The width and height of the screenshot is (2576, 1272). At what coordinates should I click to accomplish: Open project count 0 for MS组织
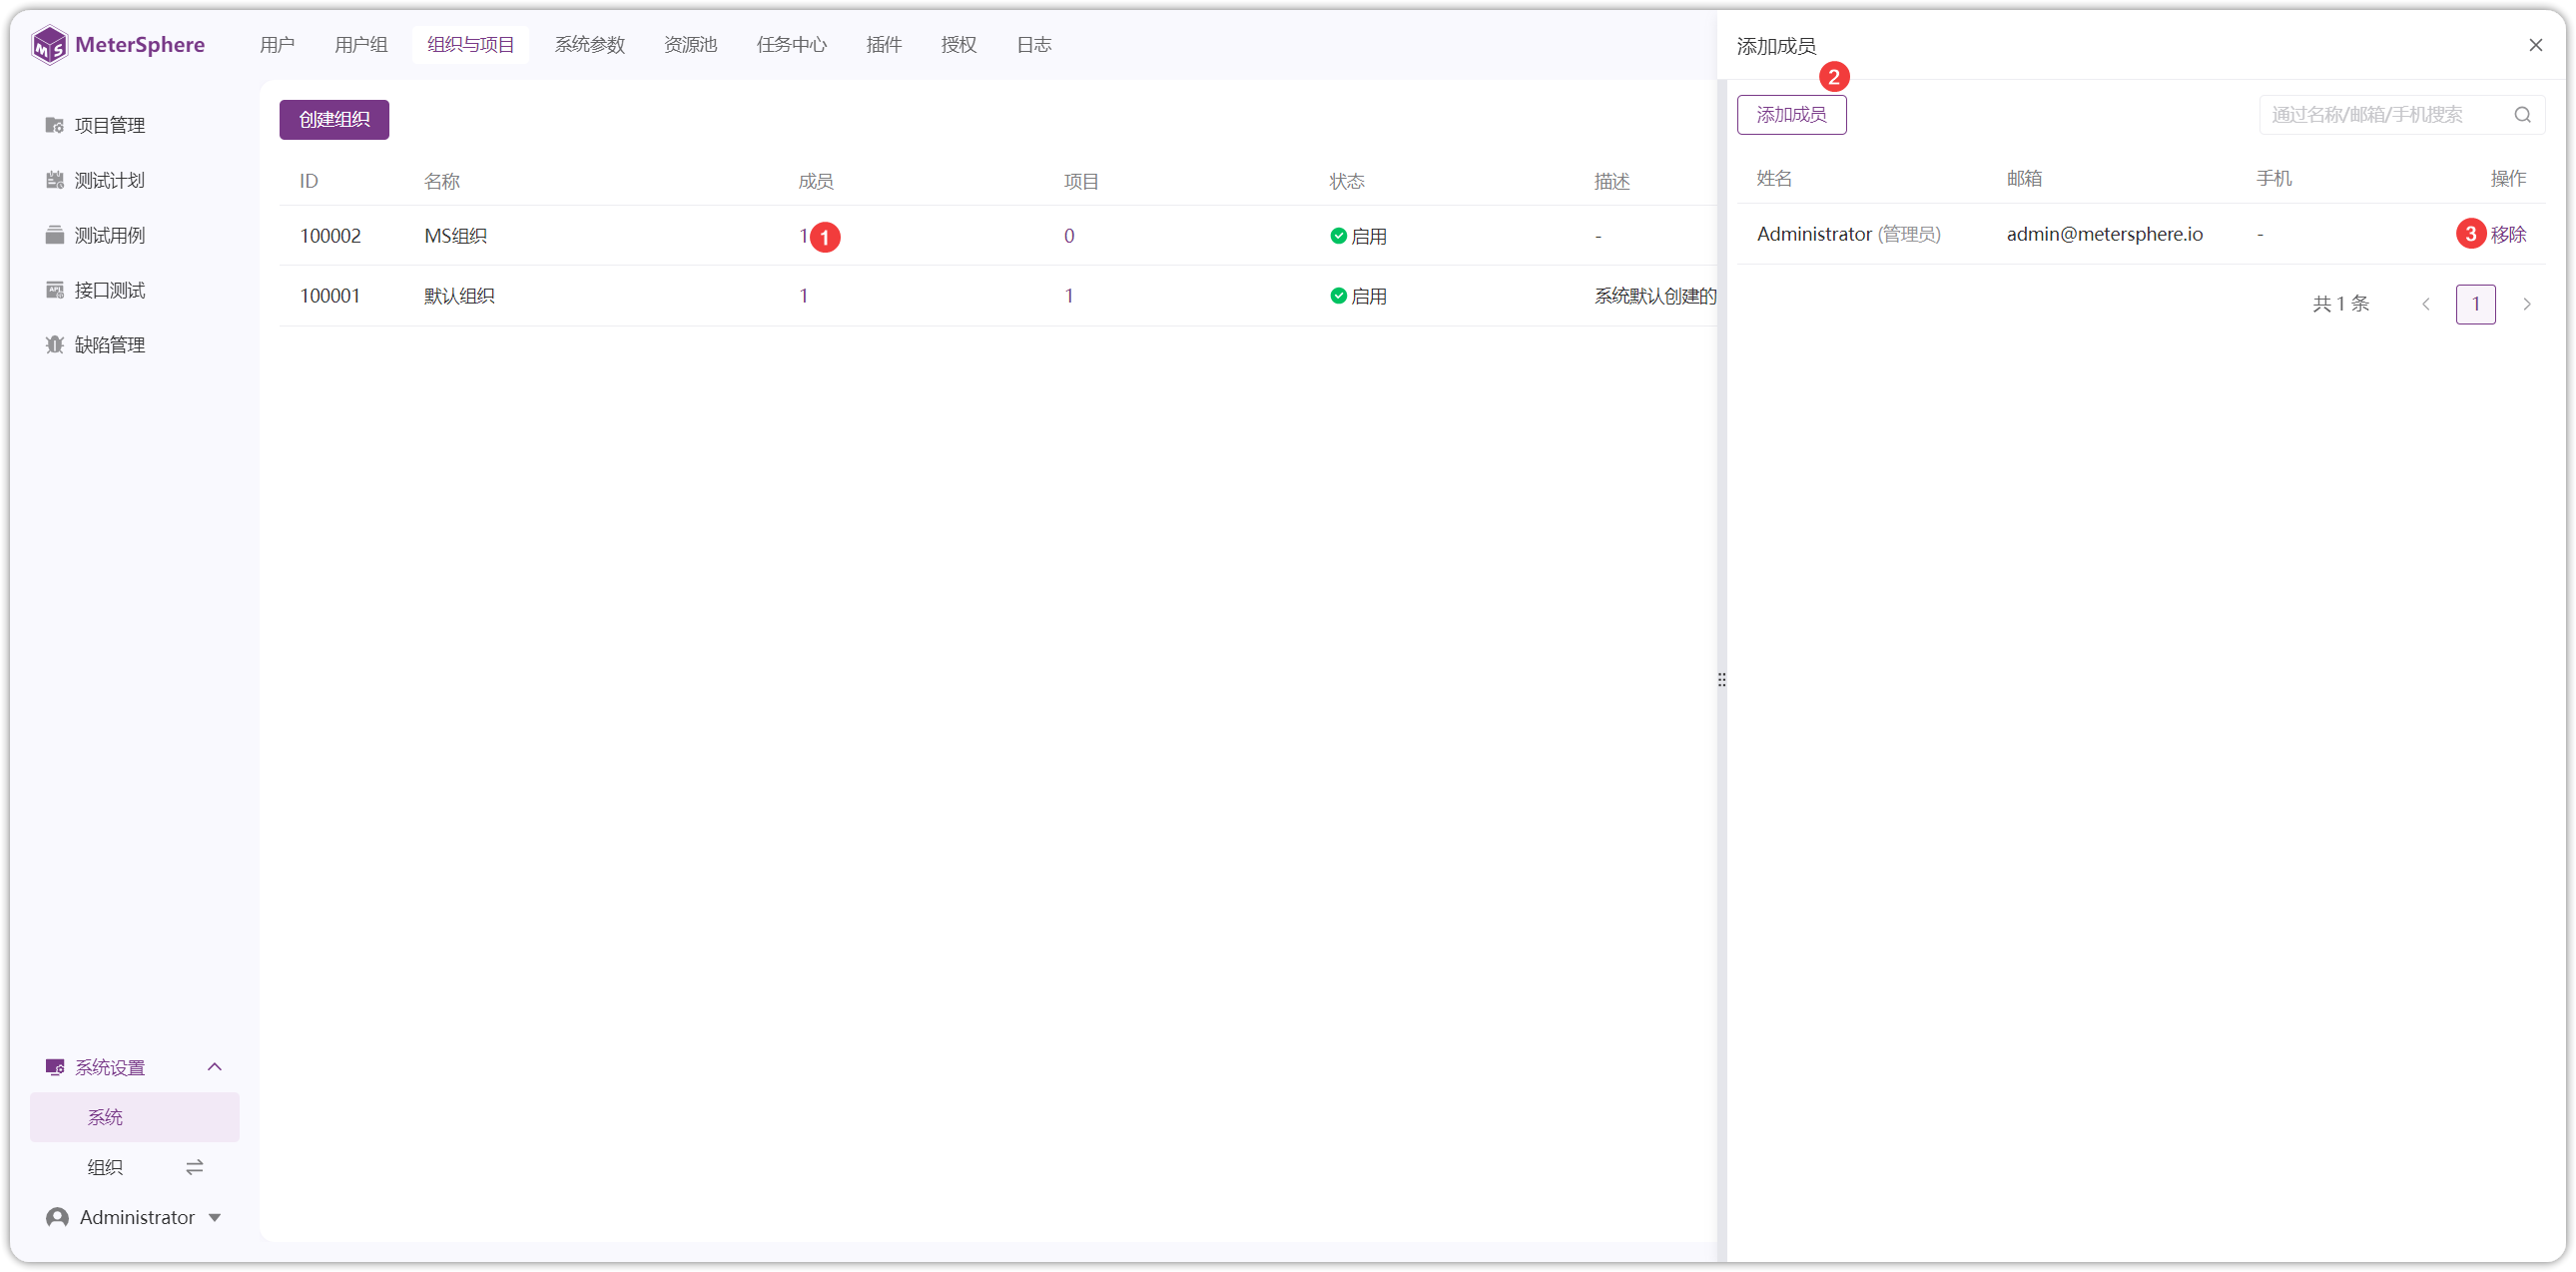coord(1069,236)
